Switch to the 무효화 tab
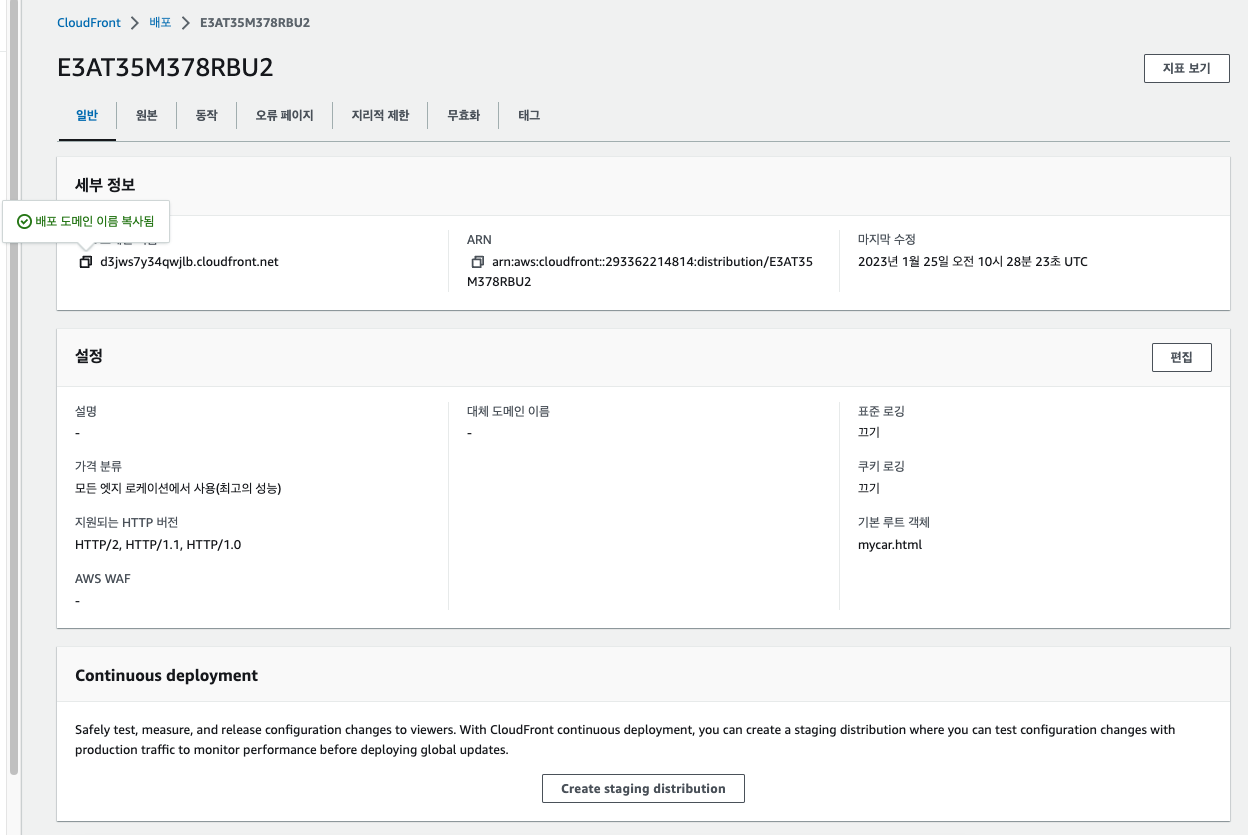 click(x=463, y=116)
